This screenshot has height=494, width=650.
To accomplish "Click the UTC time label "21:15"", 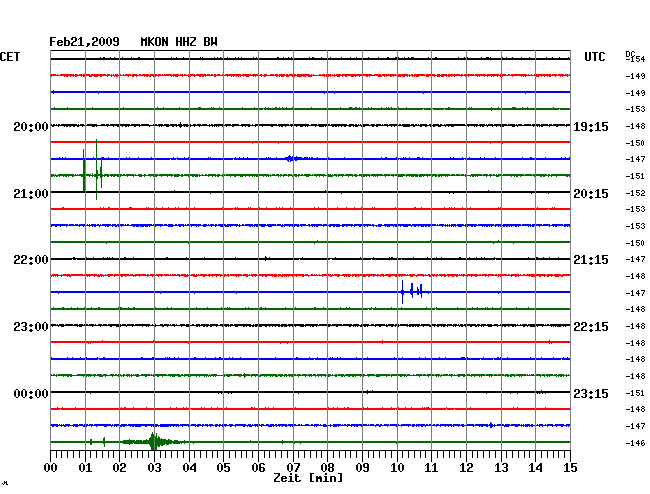I will [x=591, y=260].
